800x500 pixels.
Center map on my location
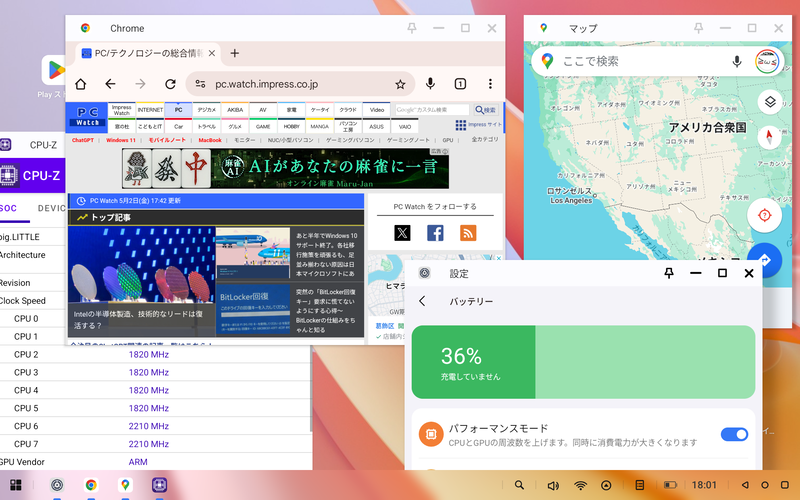[764, 215]
